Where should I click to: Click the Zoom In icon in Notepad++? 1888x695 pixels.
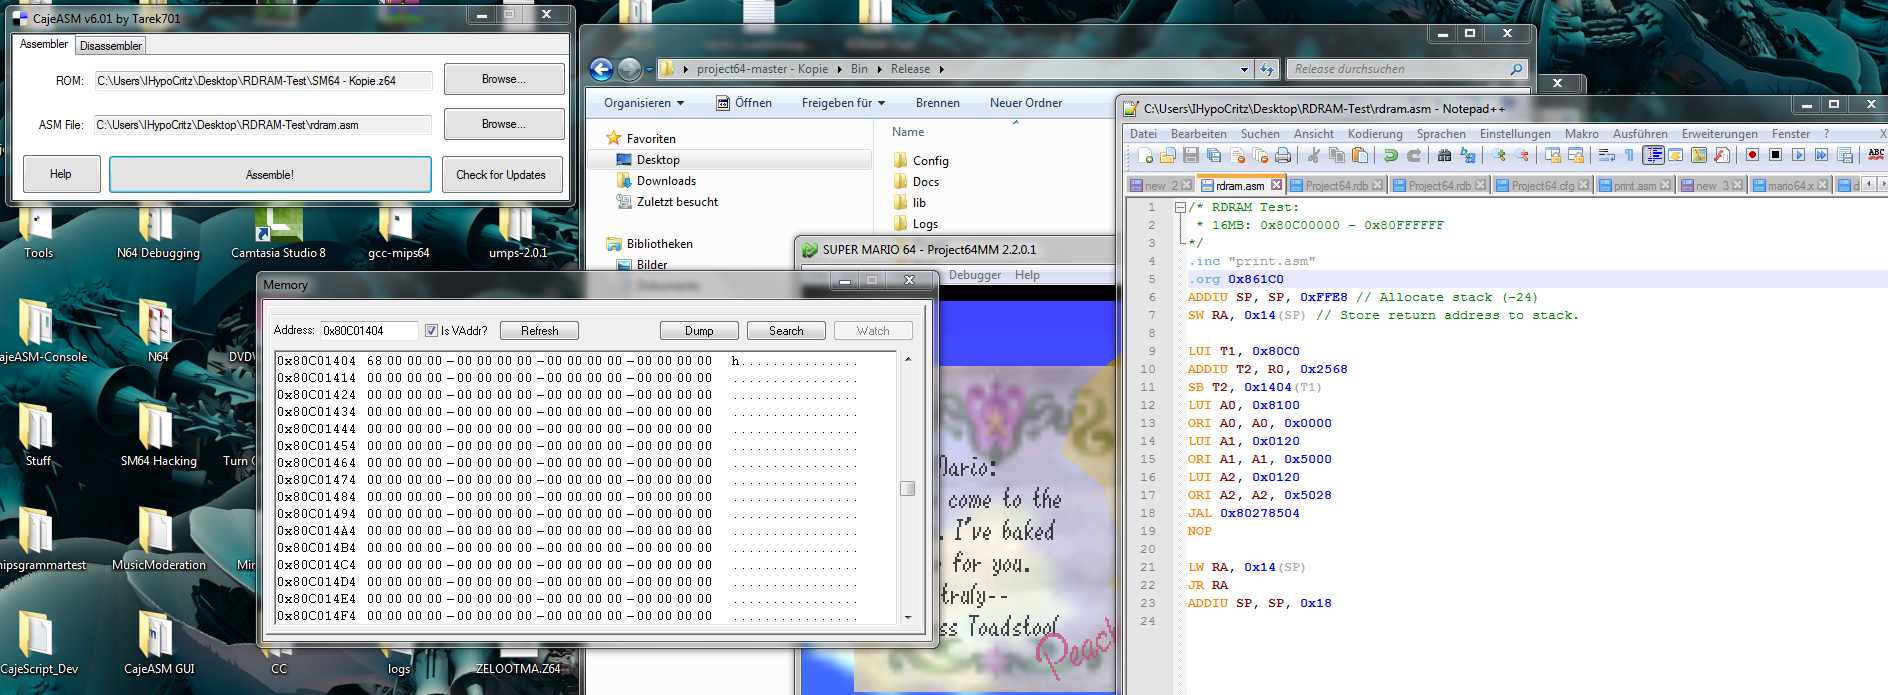[1498, 155]
